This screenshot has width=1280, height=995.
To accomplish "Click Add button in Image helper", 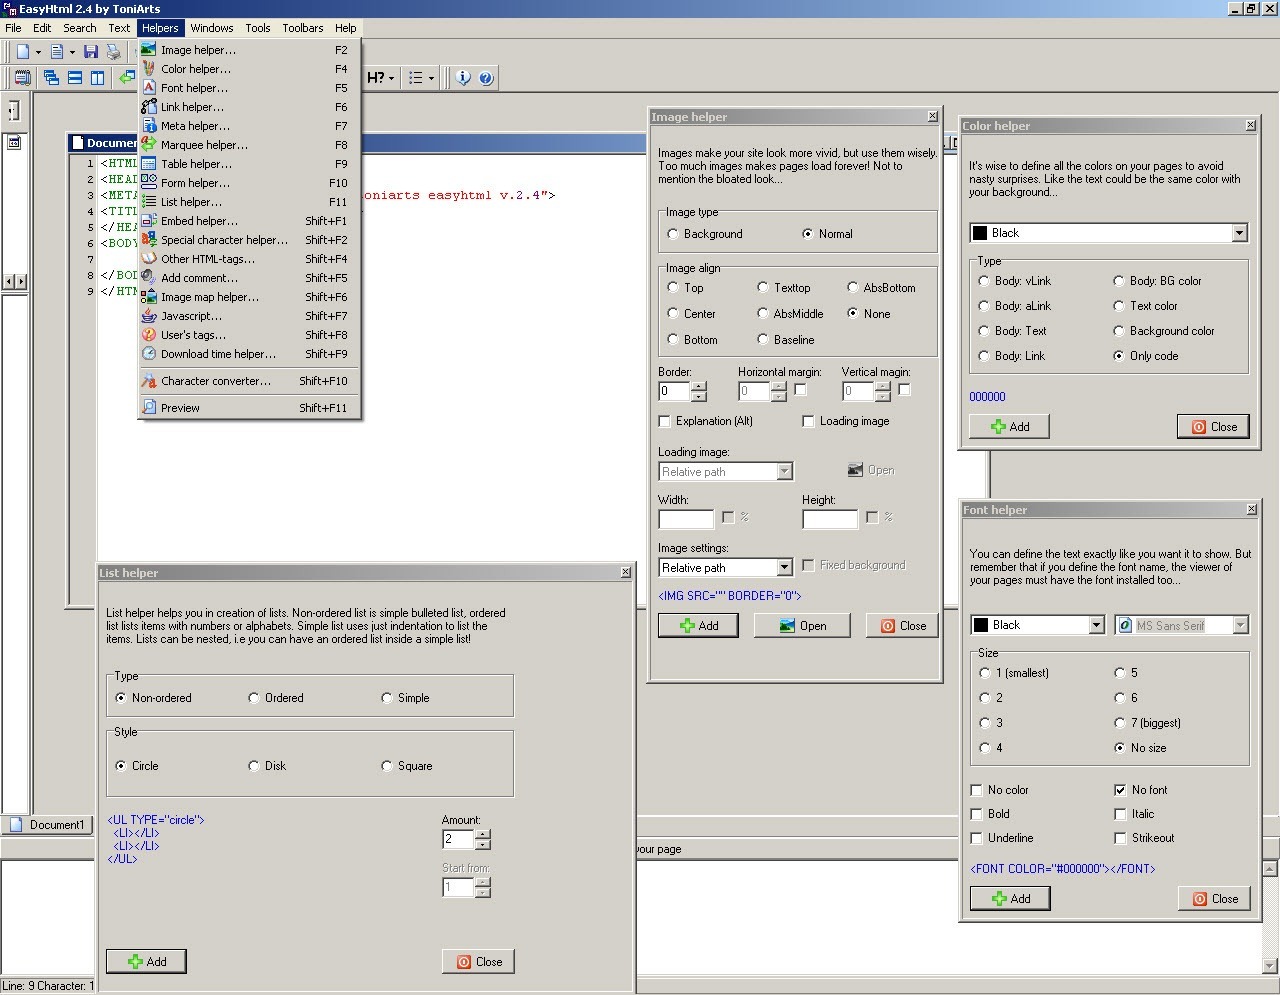I will tap(698, 626).
